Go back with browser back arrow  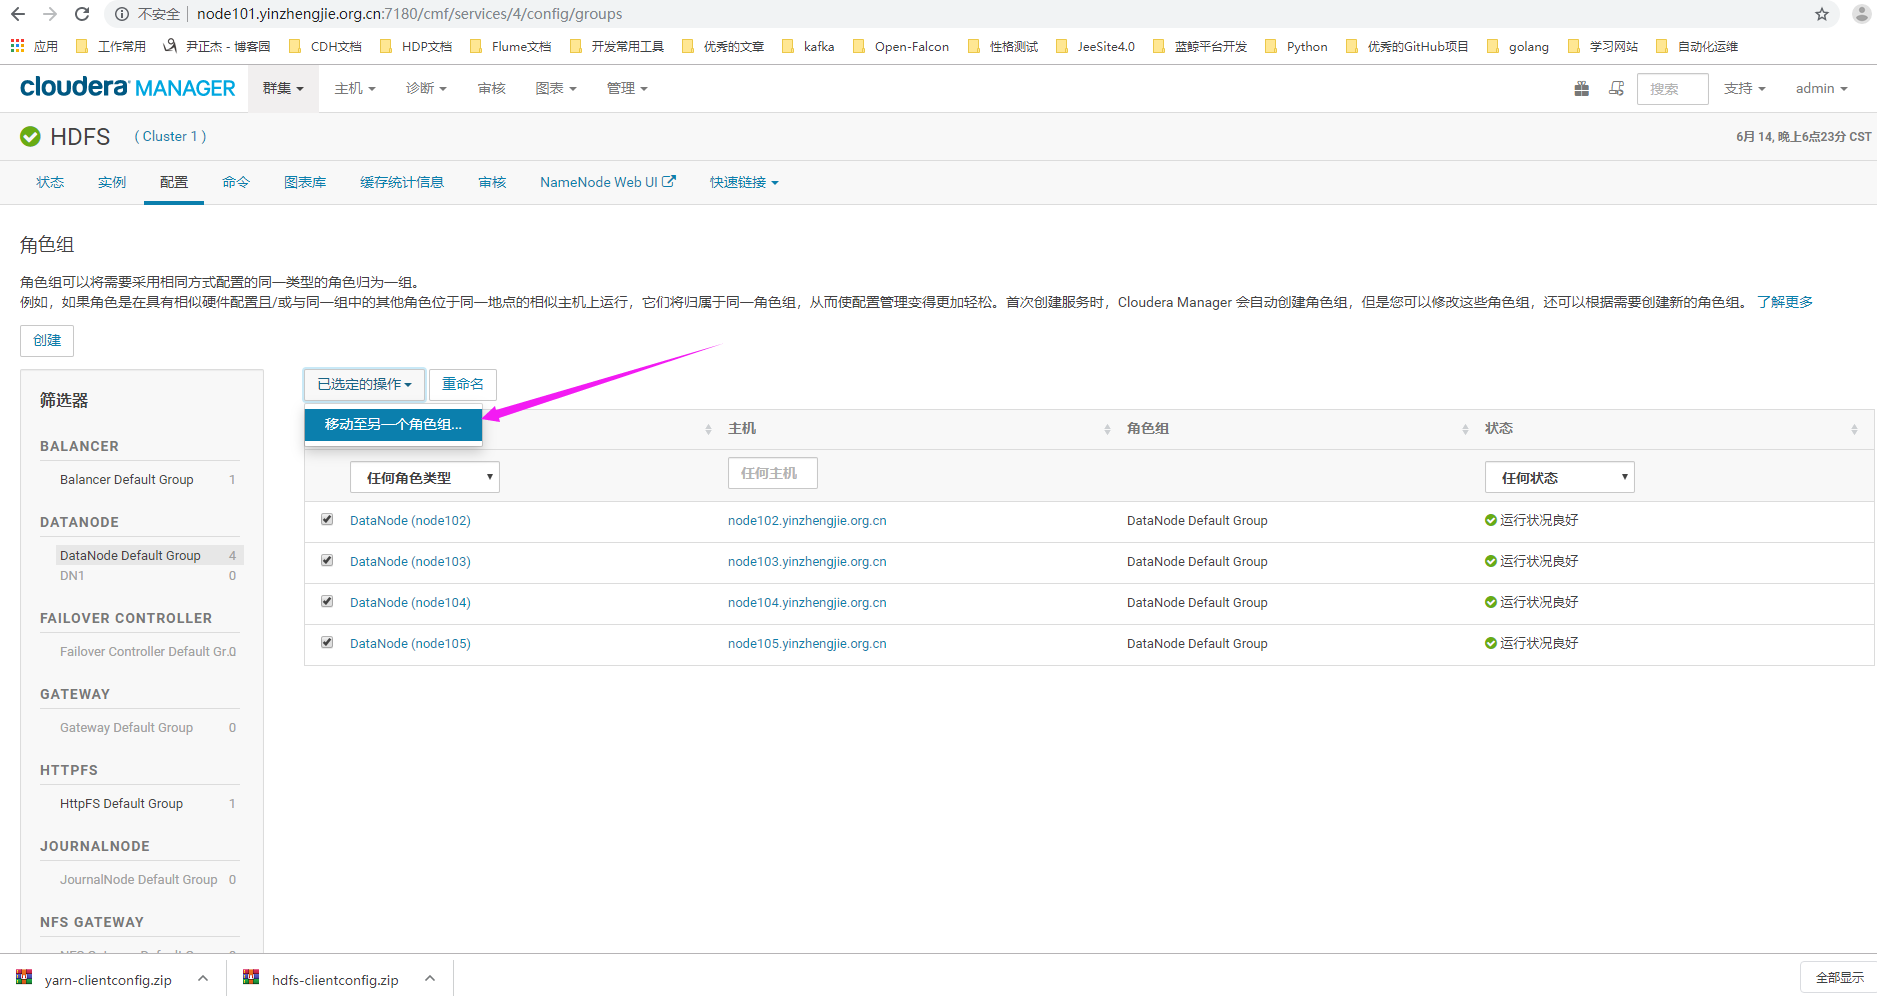tap(18, 14)
